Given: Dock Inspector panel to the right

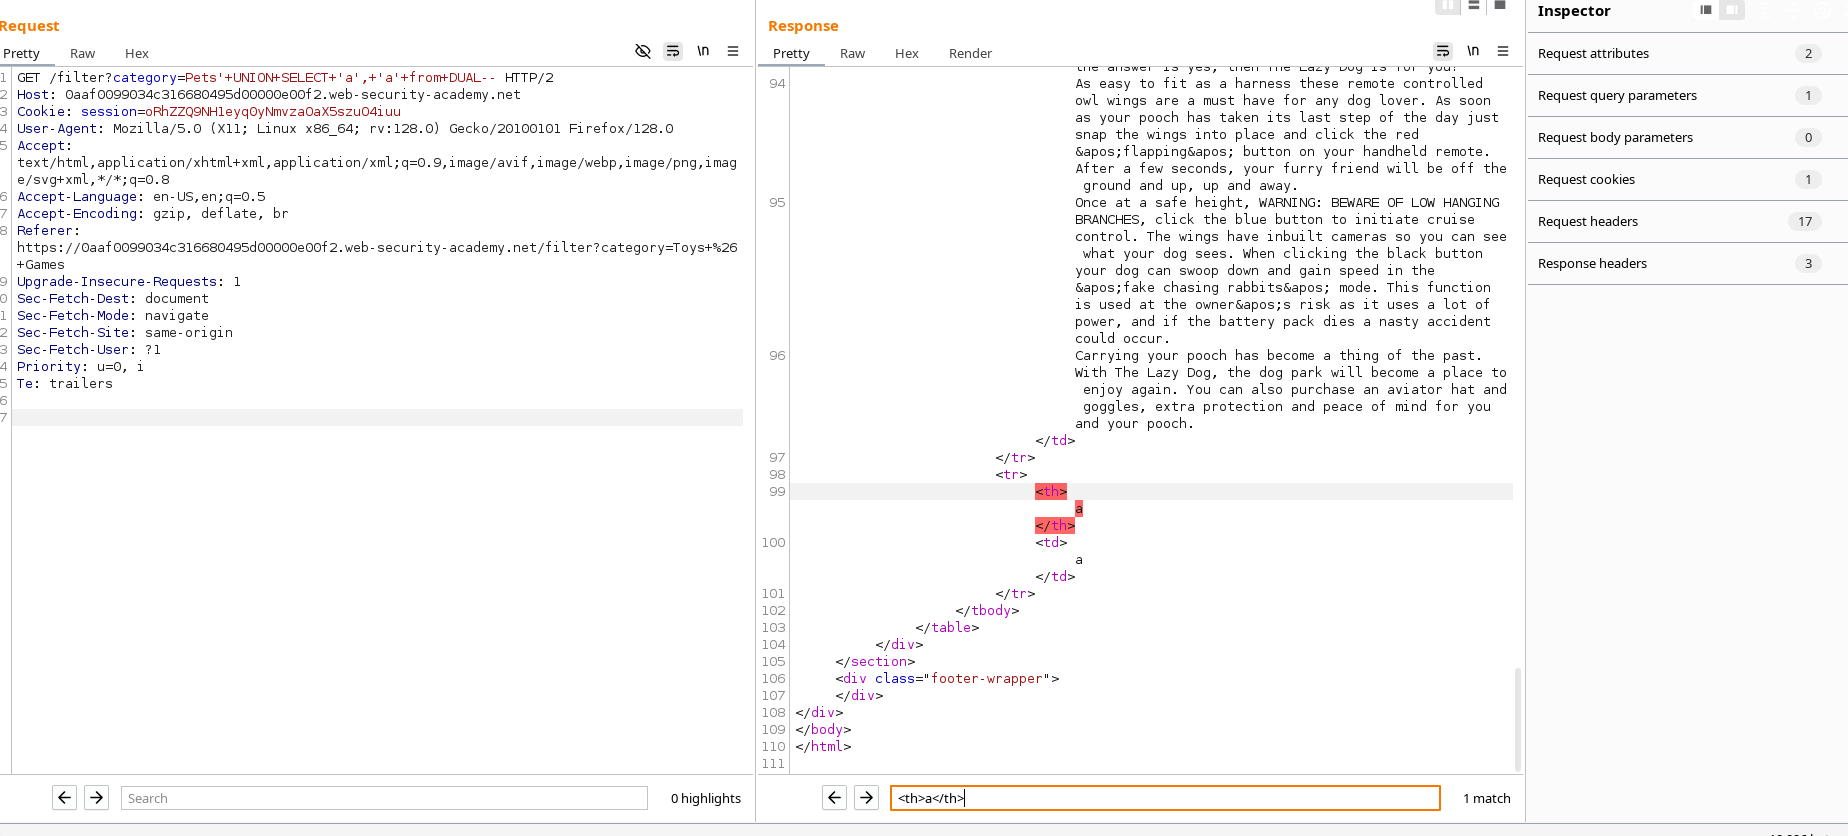Looking at the screenshot, I should tap(1732, 10).
